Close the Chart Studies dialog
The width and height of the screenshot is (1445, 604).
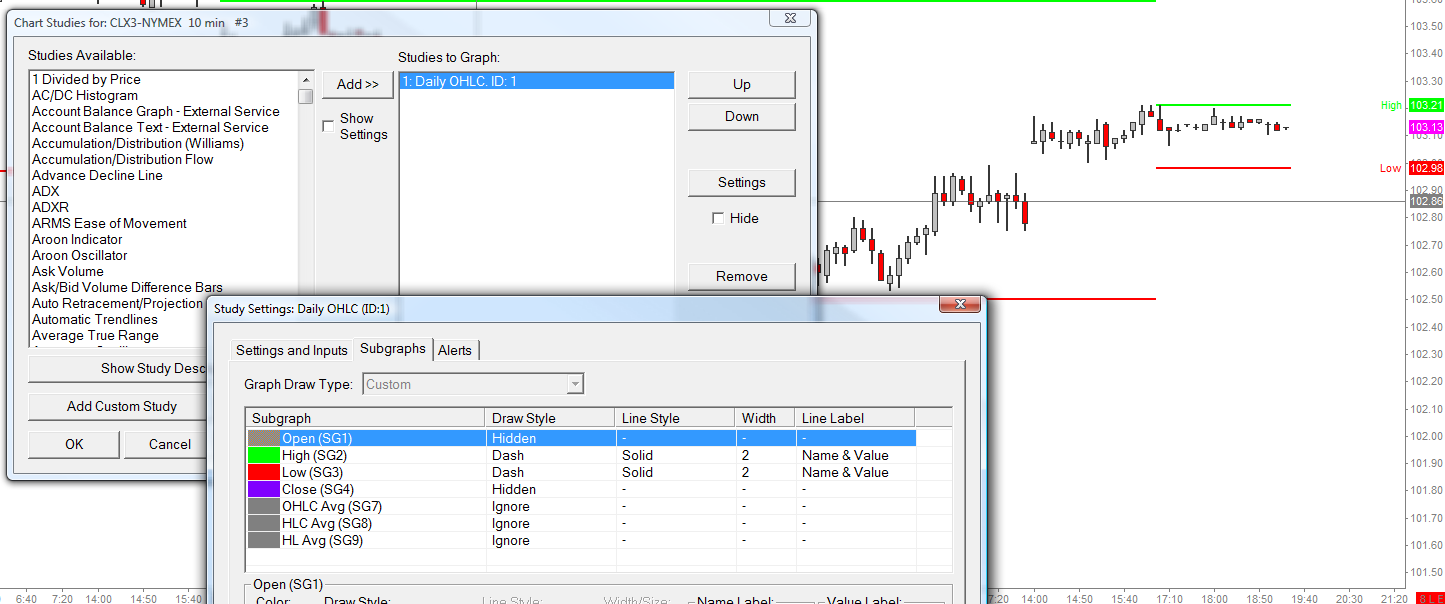click(790, 19)
